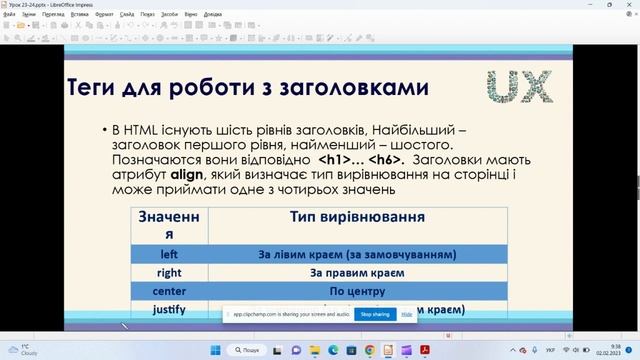This screenshot has width=640, height=360.
Task: Click the Clone formatting brush icon
Action: tap(118, 25)
